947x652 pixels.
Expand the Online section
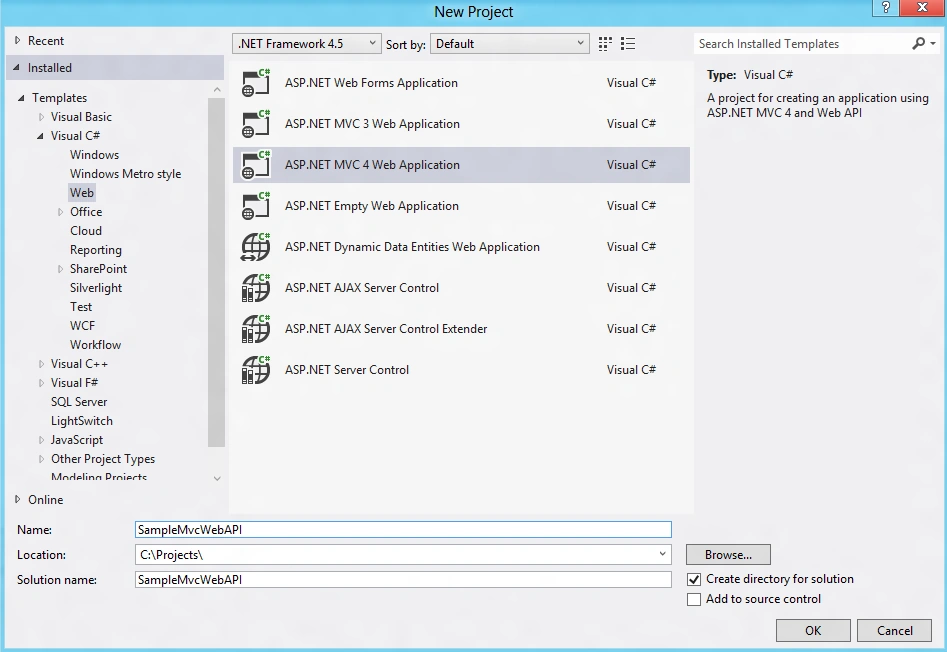pyautogui.click(x=18, y=499)
